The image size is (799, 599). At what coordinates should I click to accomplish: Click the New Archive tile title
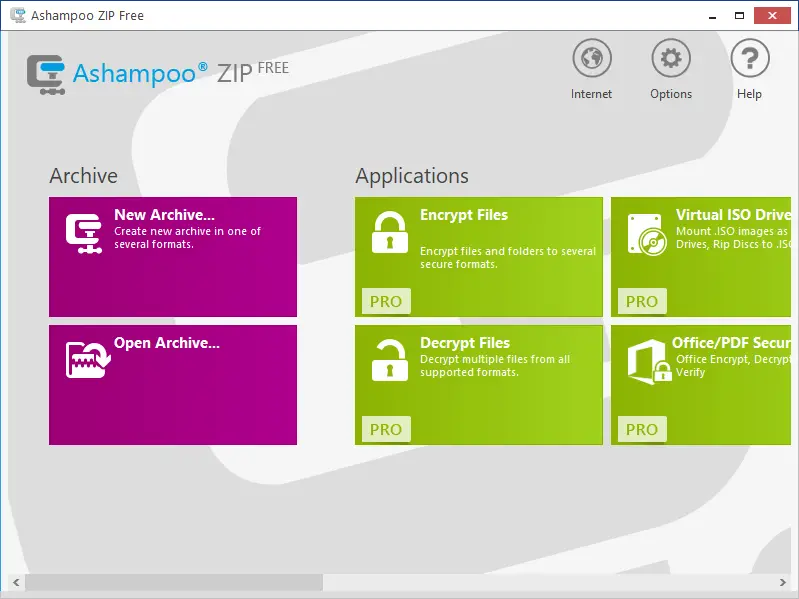tap(165, 214)
